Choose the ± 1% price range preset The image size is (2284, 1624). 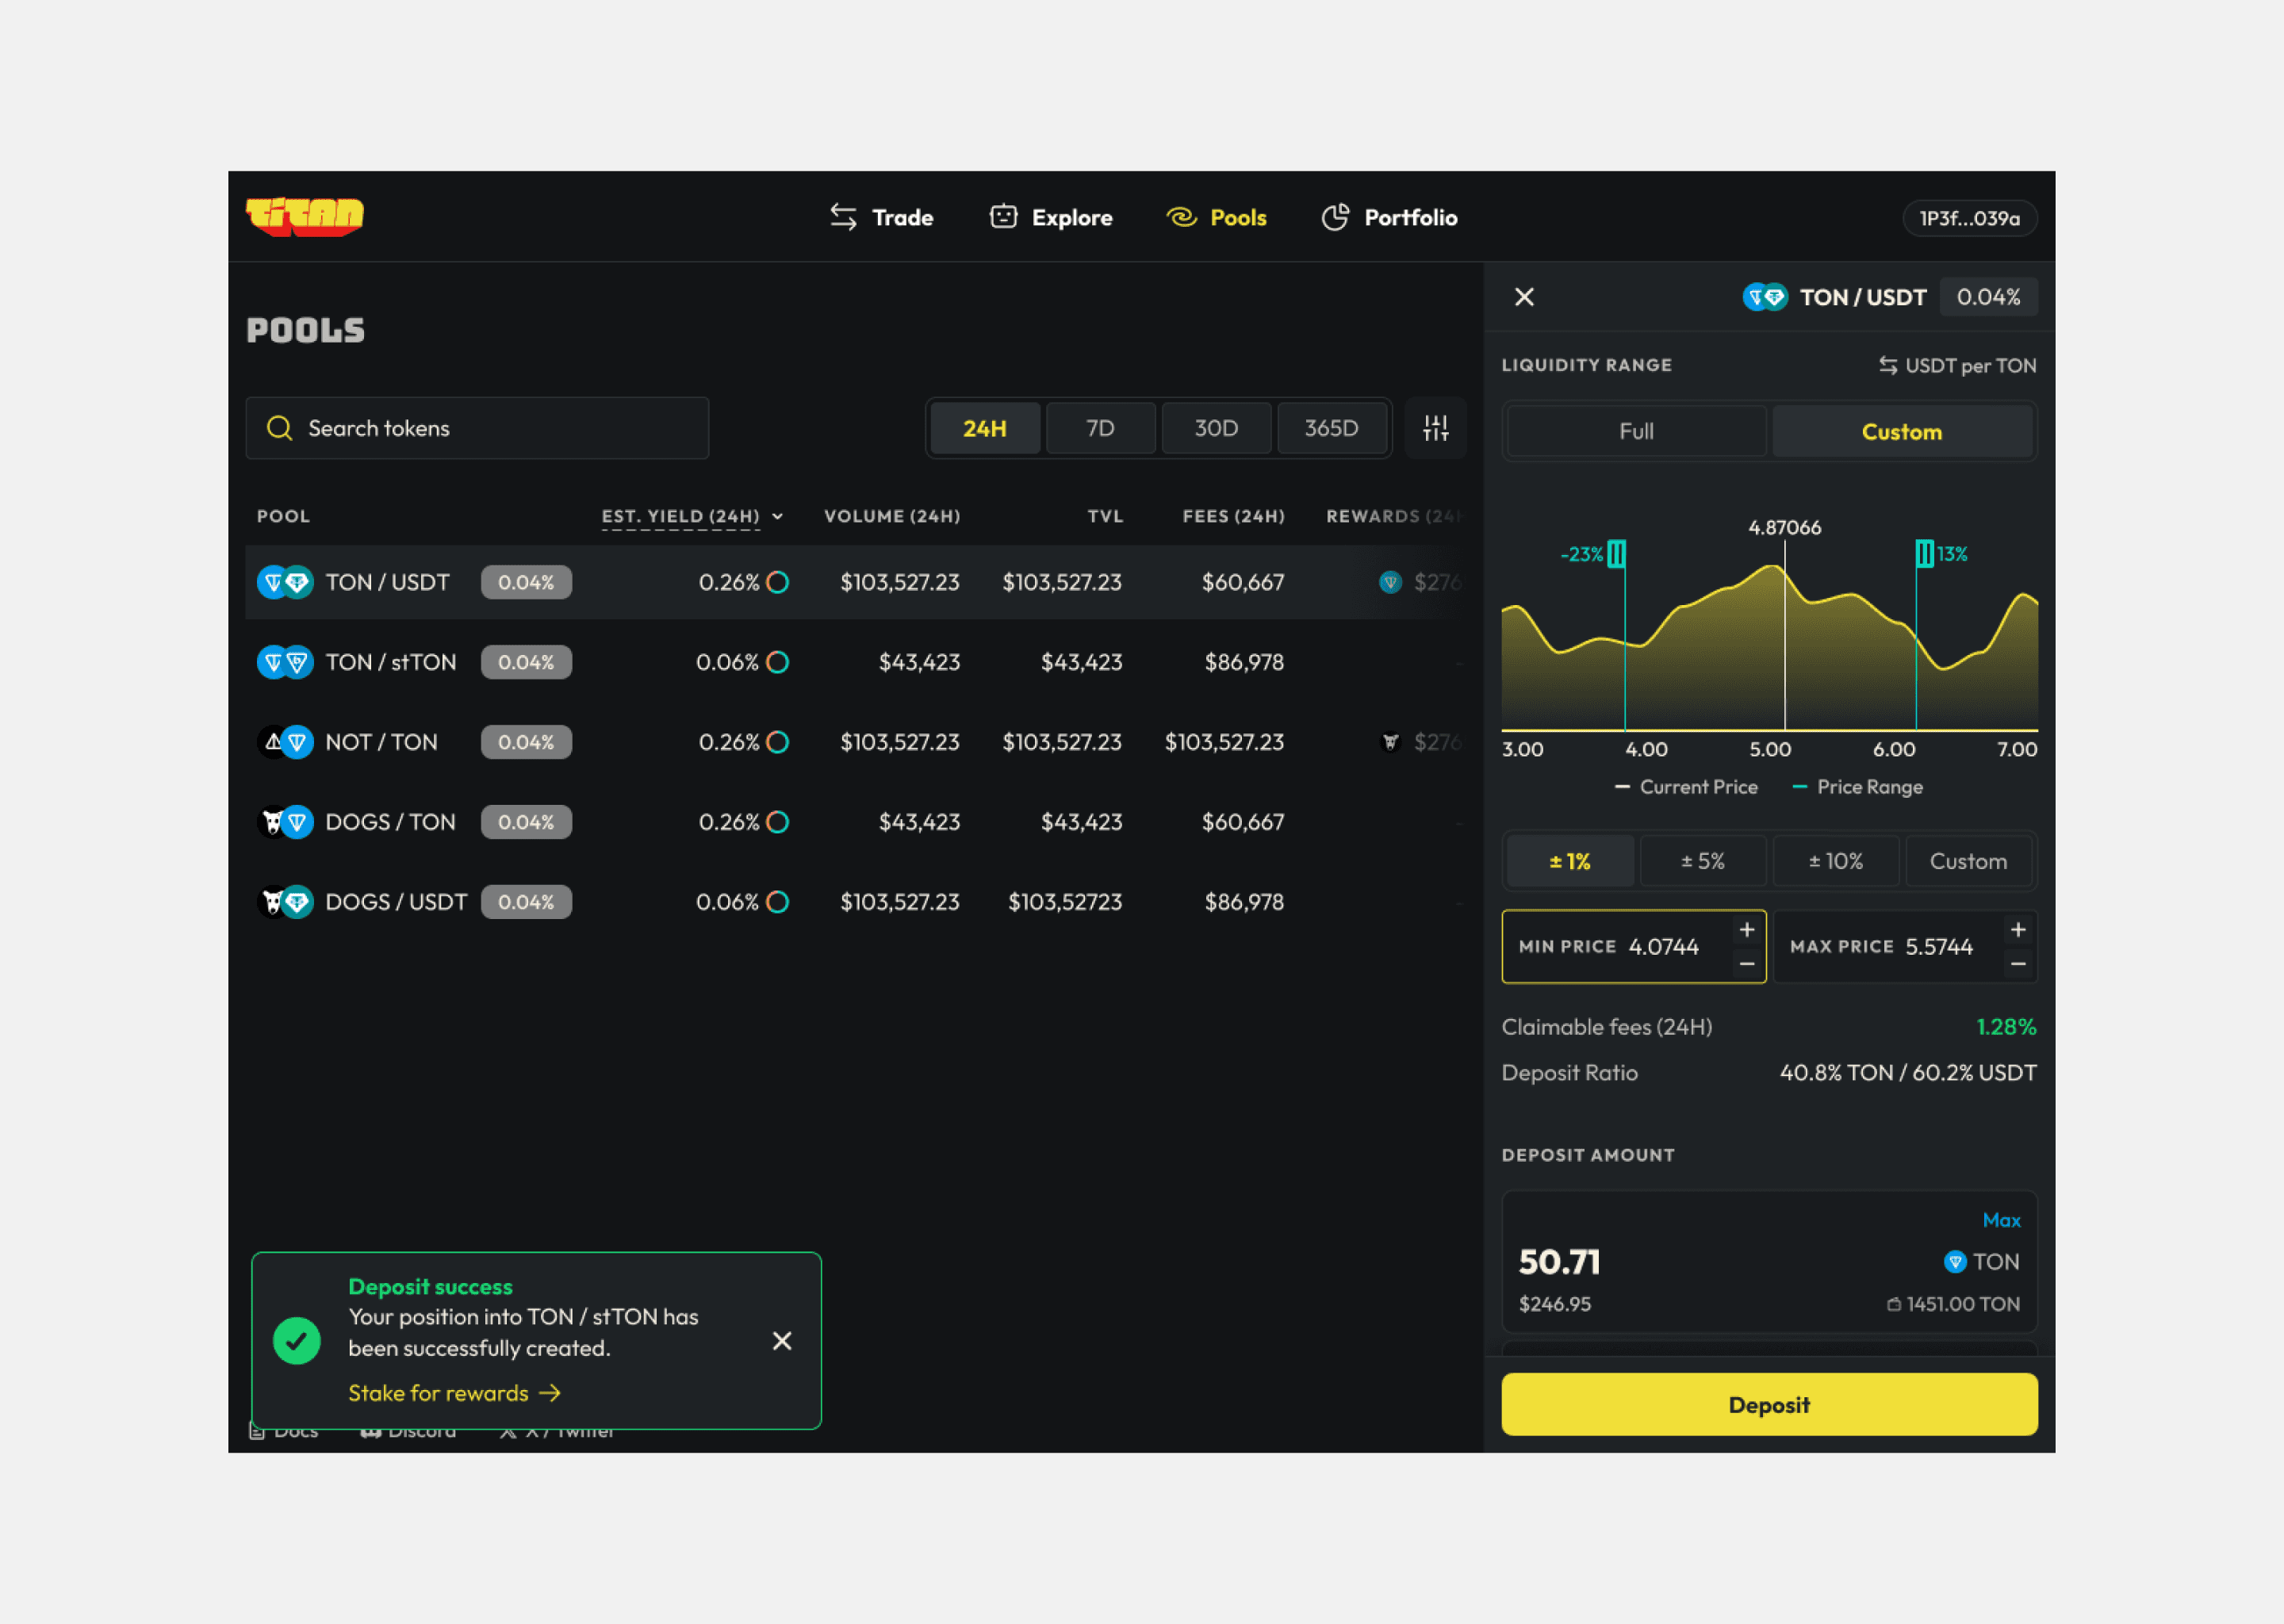coord(1570,861)
